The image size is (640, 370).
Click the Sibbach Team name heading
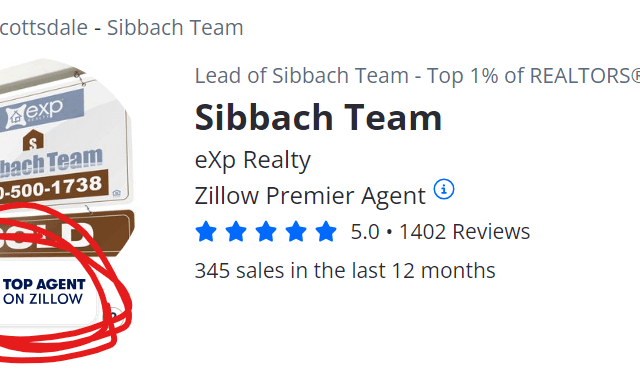pos(318,118)
